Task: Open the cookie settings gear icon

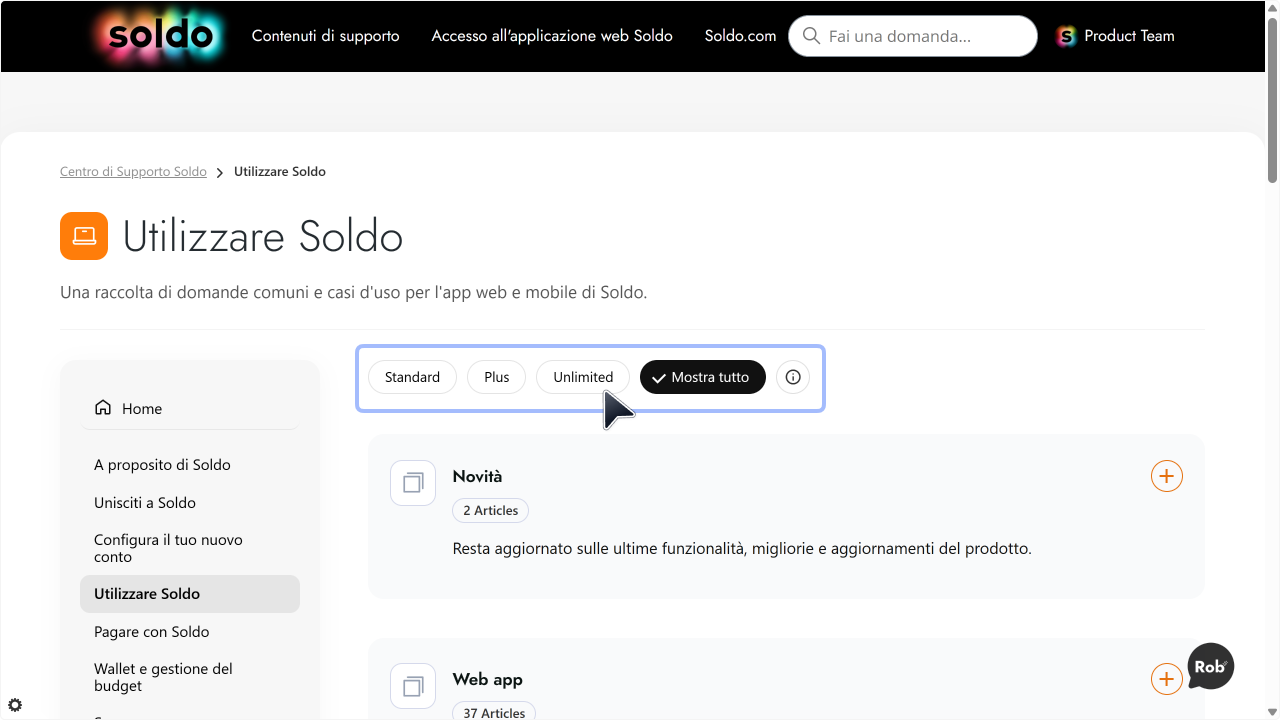Action: [15, 705]
